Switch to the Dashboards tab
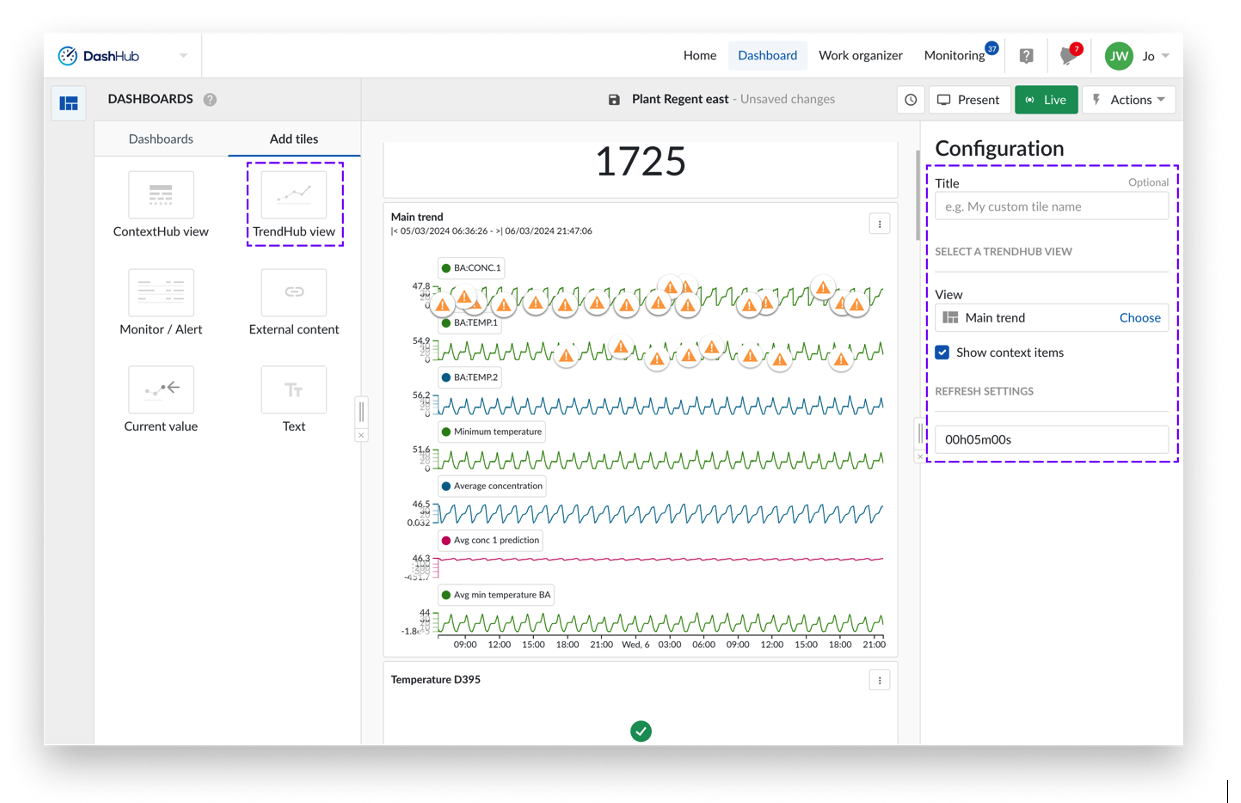This screenshot has width=1241, height=803. [161, 139]
